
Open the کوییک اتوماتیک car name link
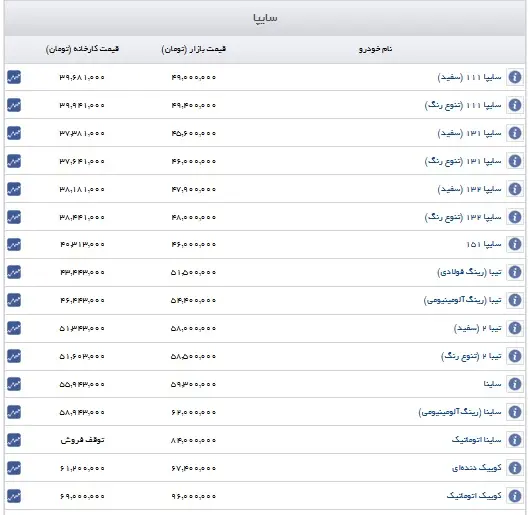click(474, 496)
